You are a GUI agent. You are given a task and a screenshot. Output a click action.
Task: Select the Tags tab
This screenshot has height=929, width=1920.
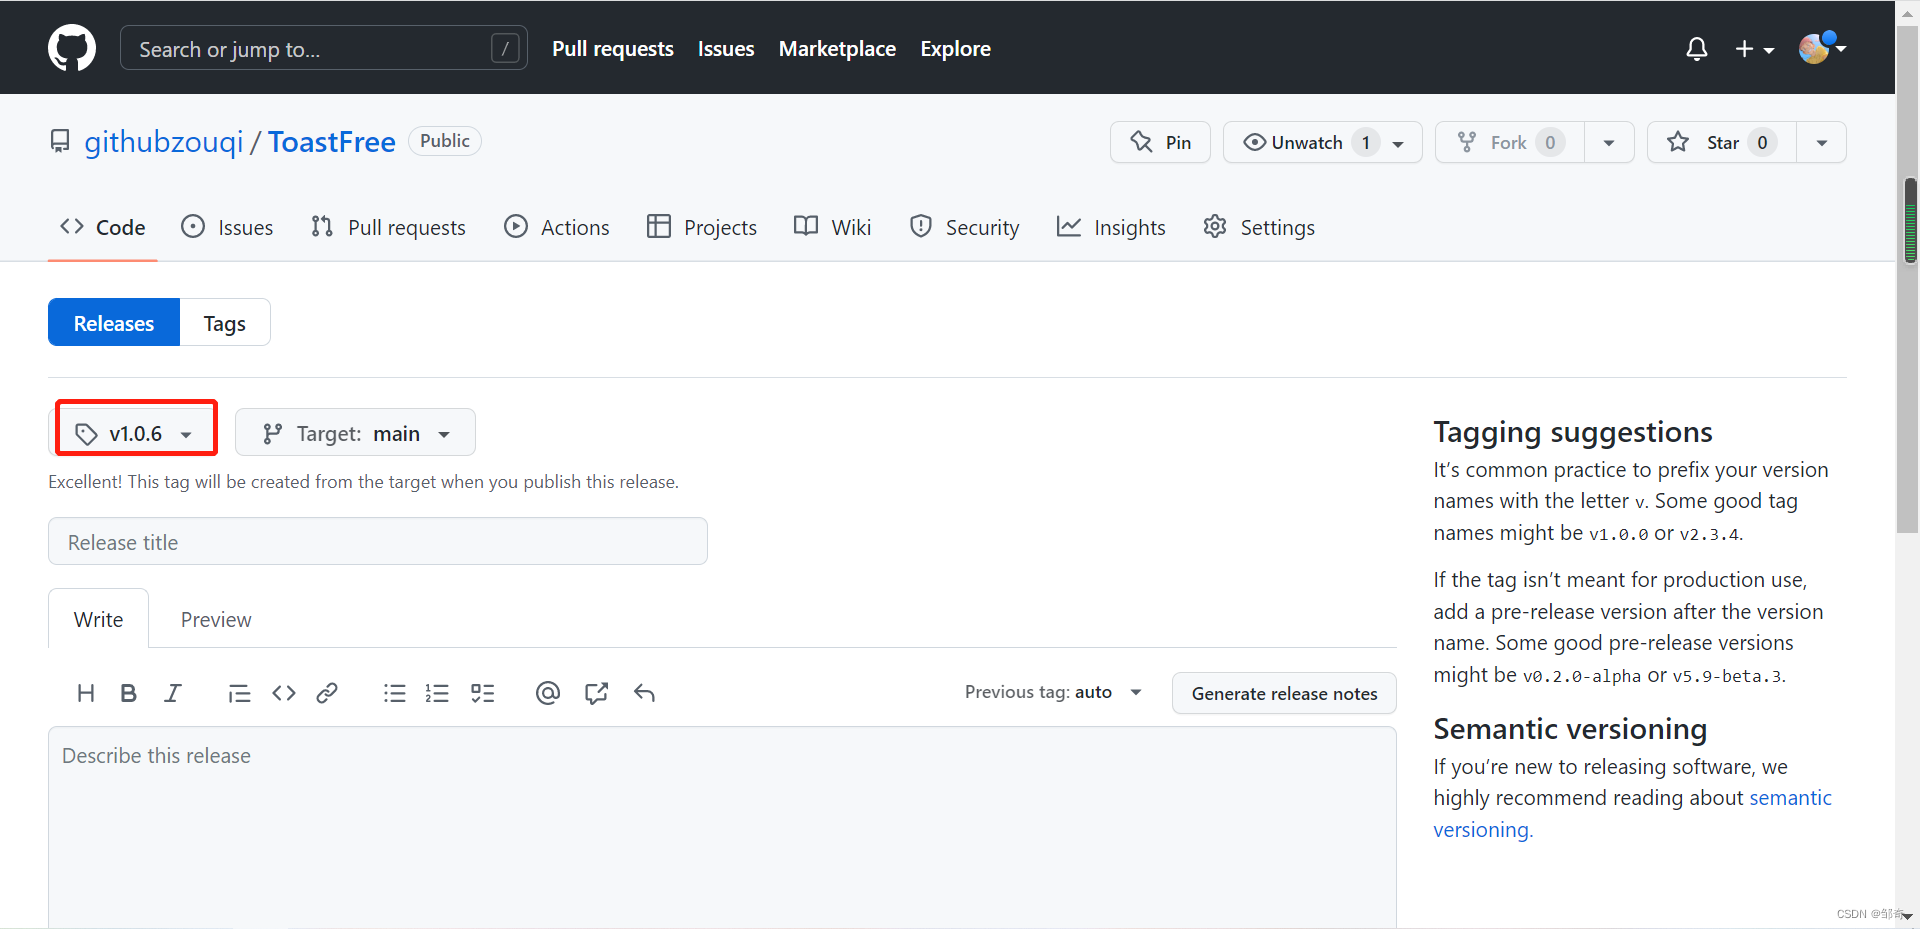225,322
